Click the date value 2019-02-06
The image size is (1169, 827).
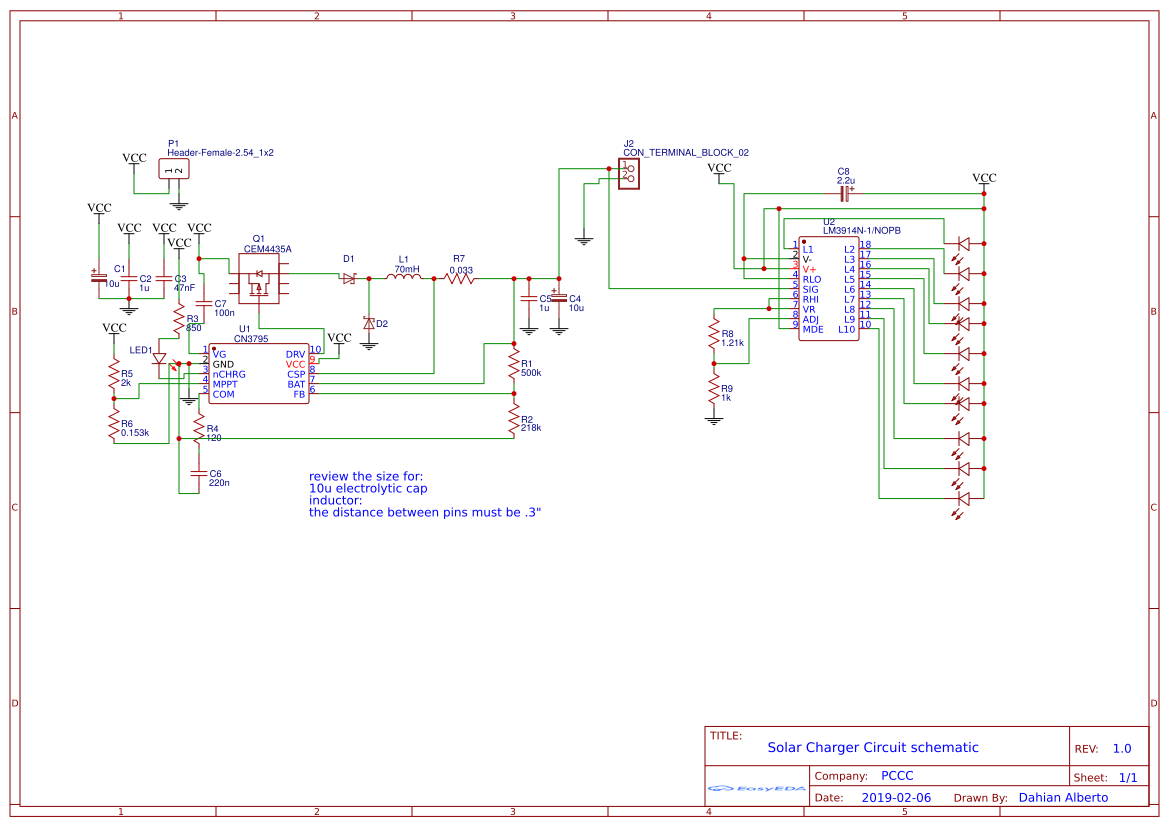tap(896, 797)
